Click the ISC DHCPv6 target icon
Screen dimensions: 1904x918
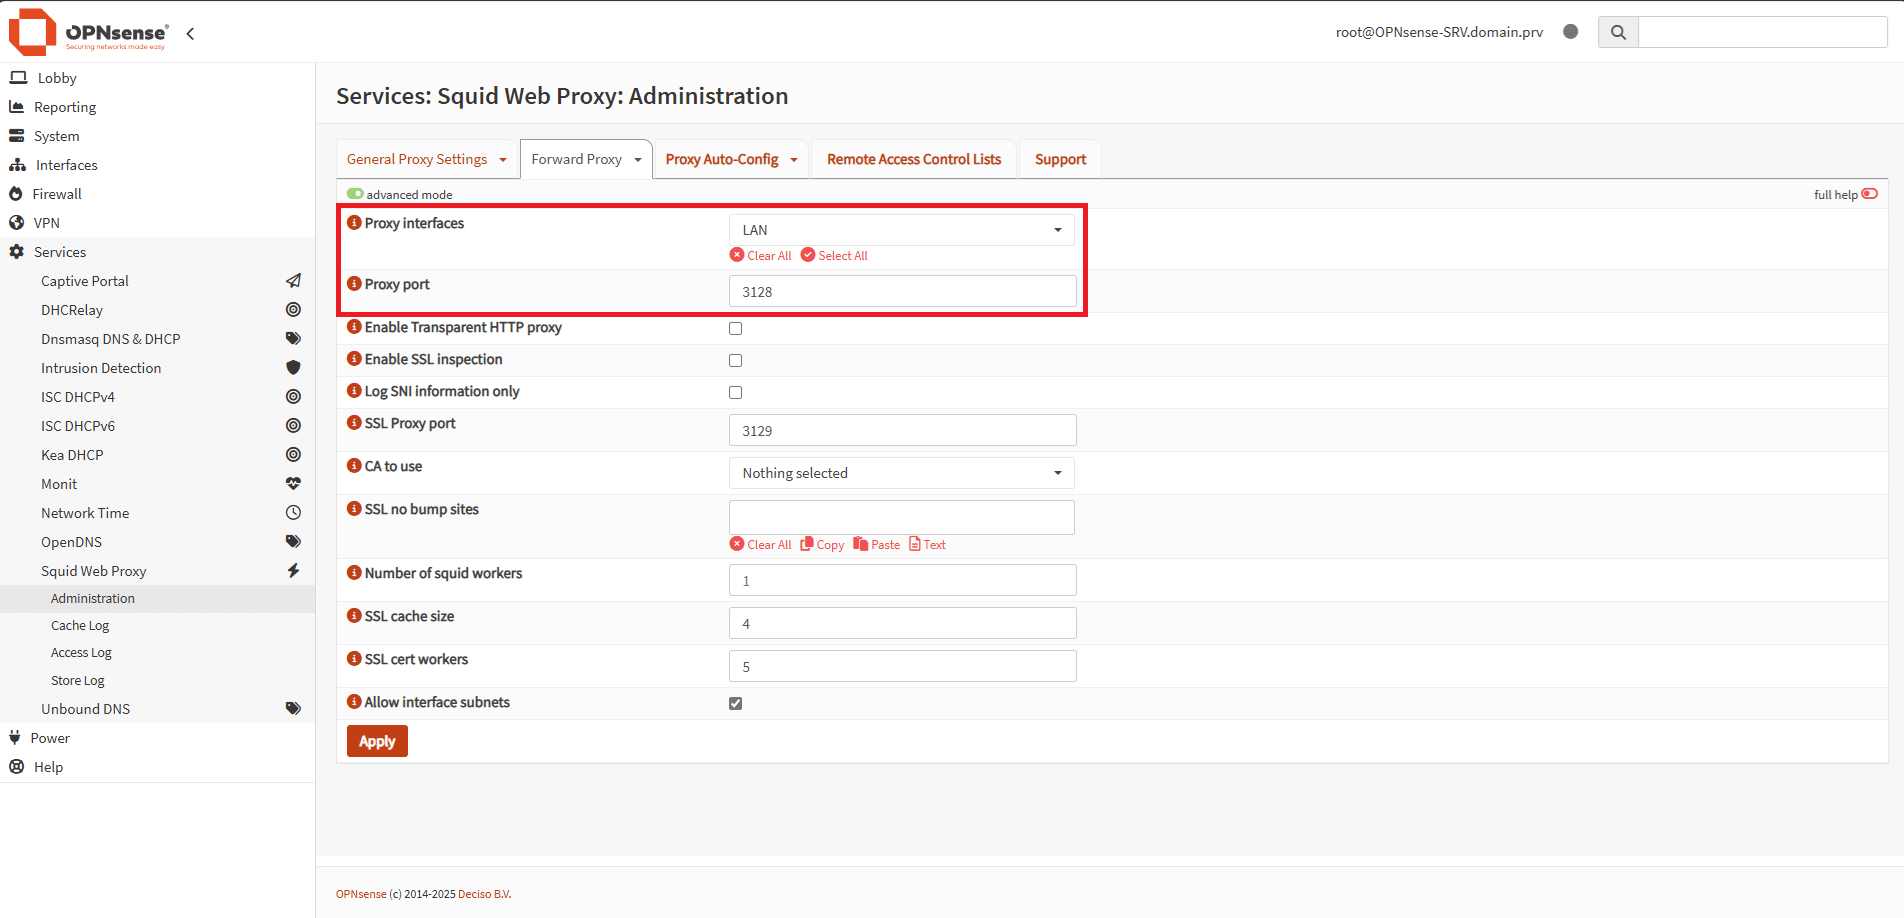(293, 426)
